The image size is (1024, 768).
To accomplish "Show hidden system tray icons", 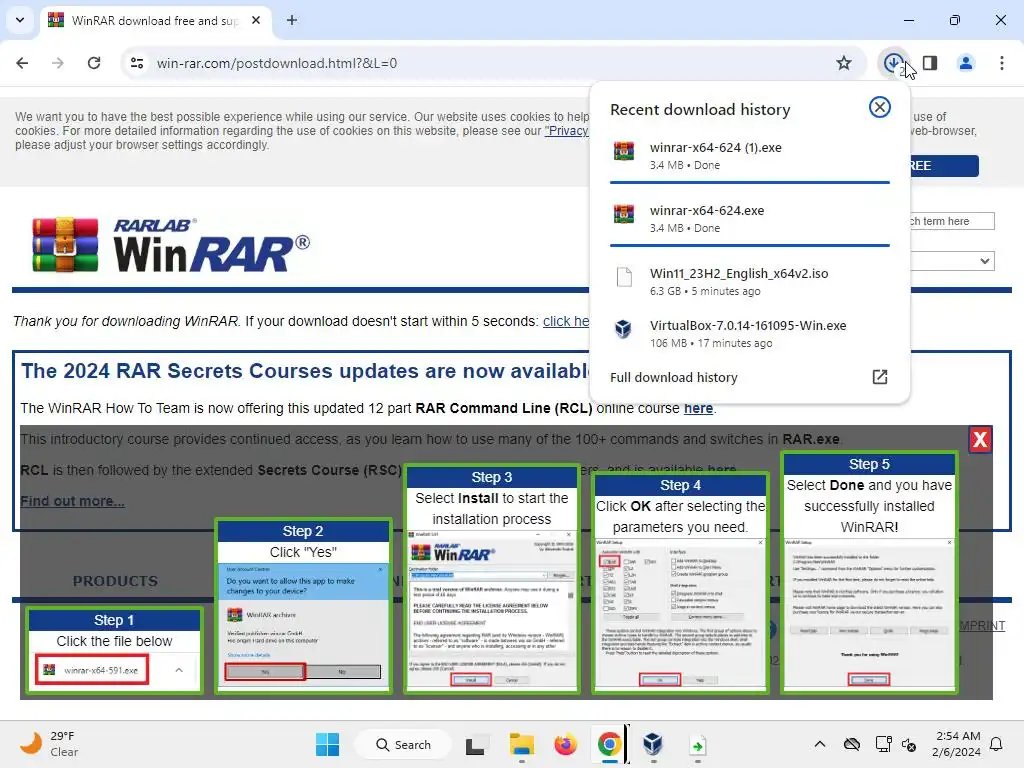I will [x=820, y=744].
